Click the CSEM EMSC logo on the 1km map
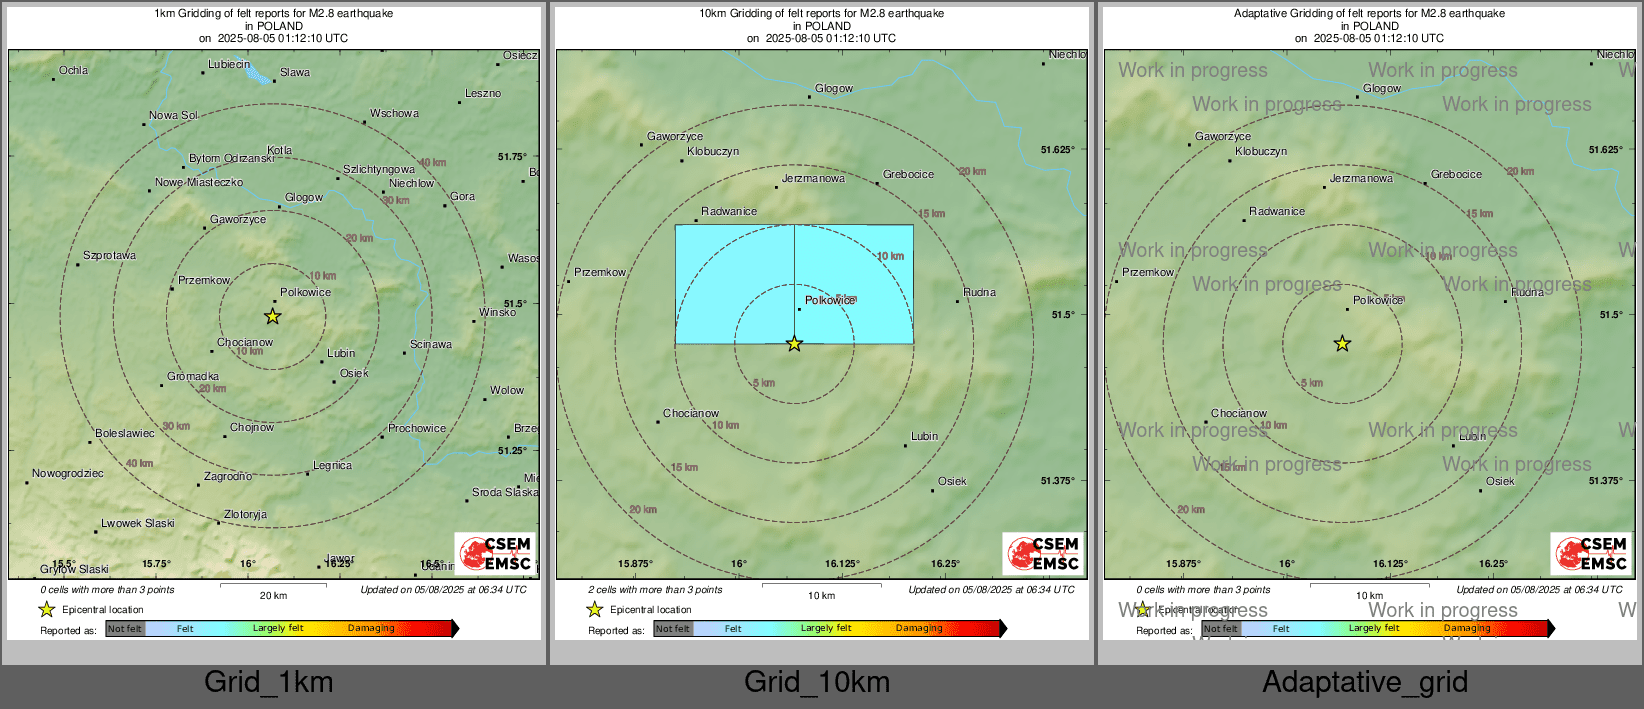The image size is (1644, 709). (495, 553)
